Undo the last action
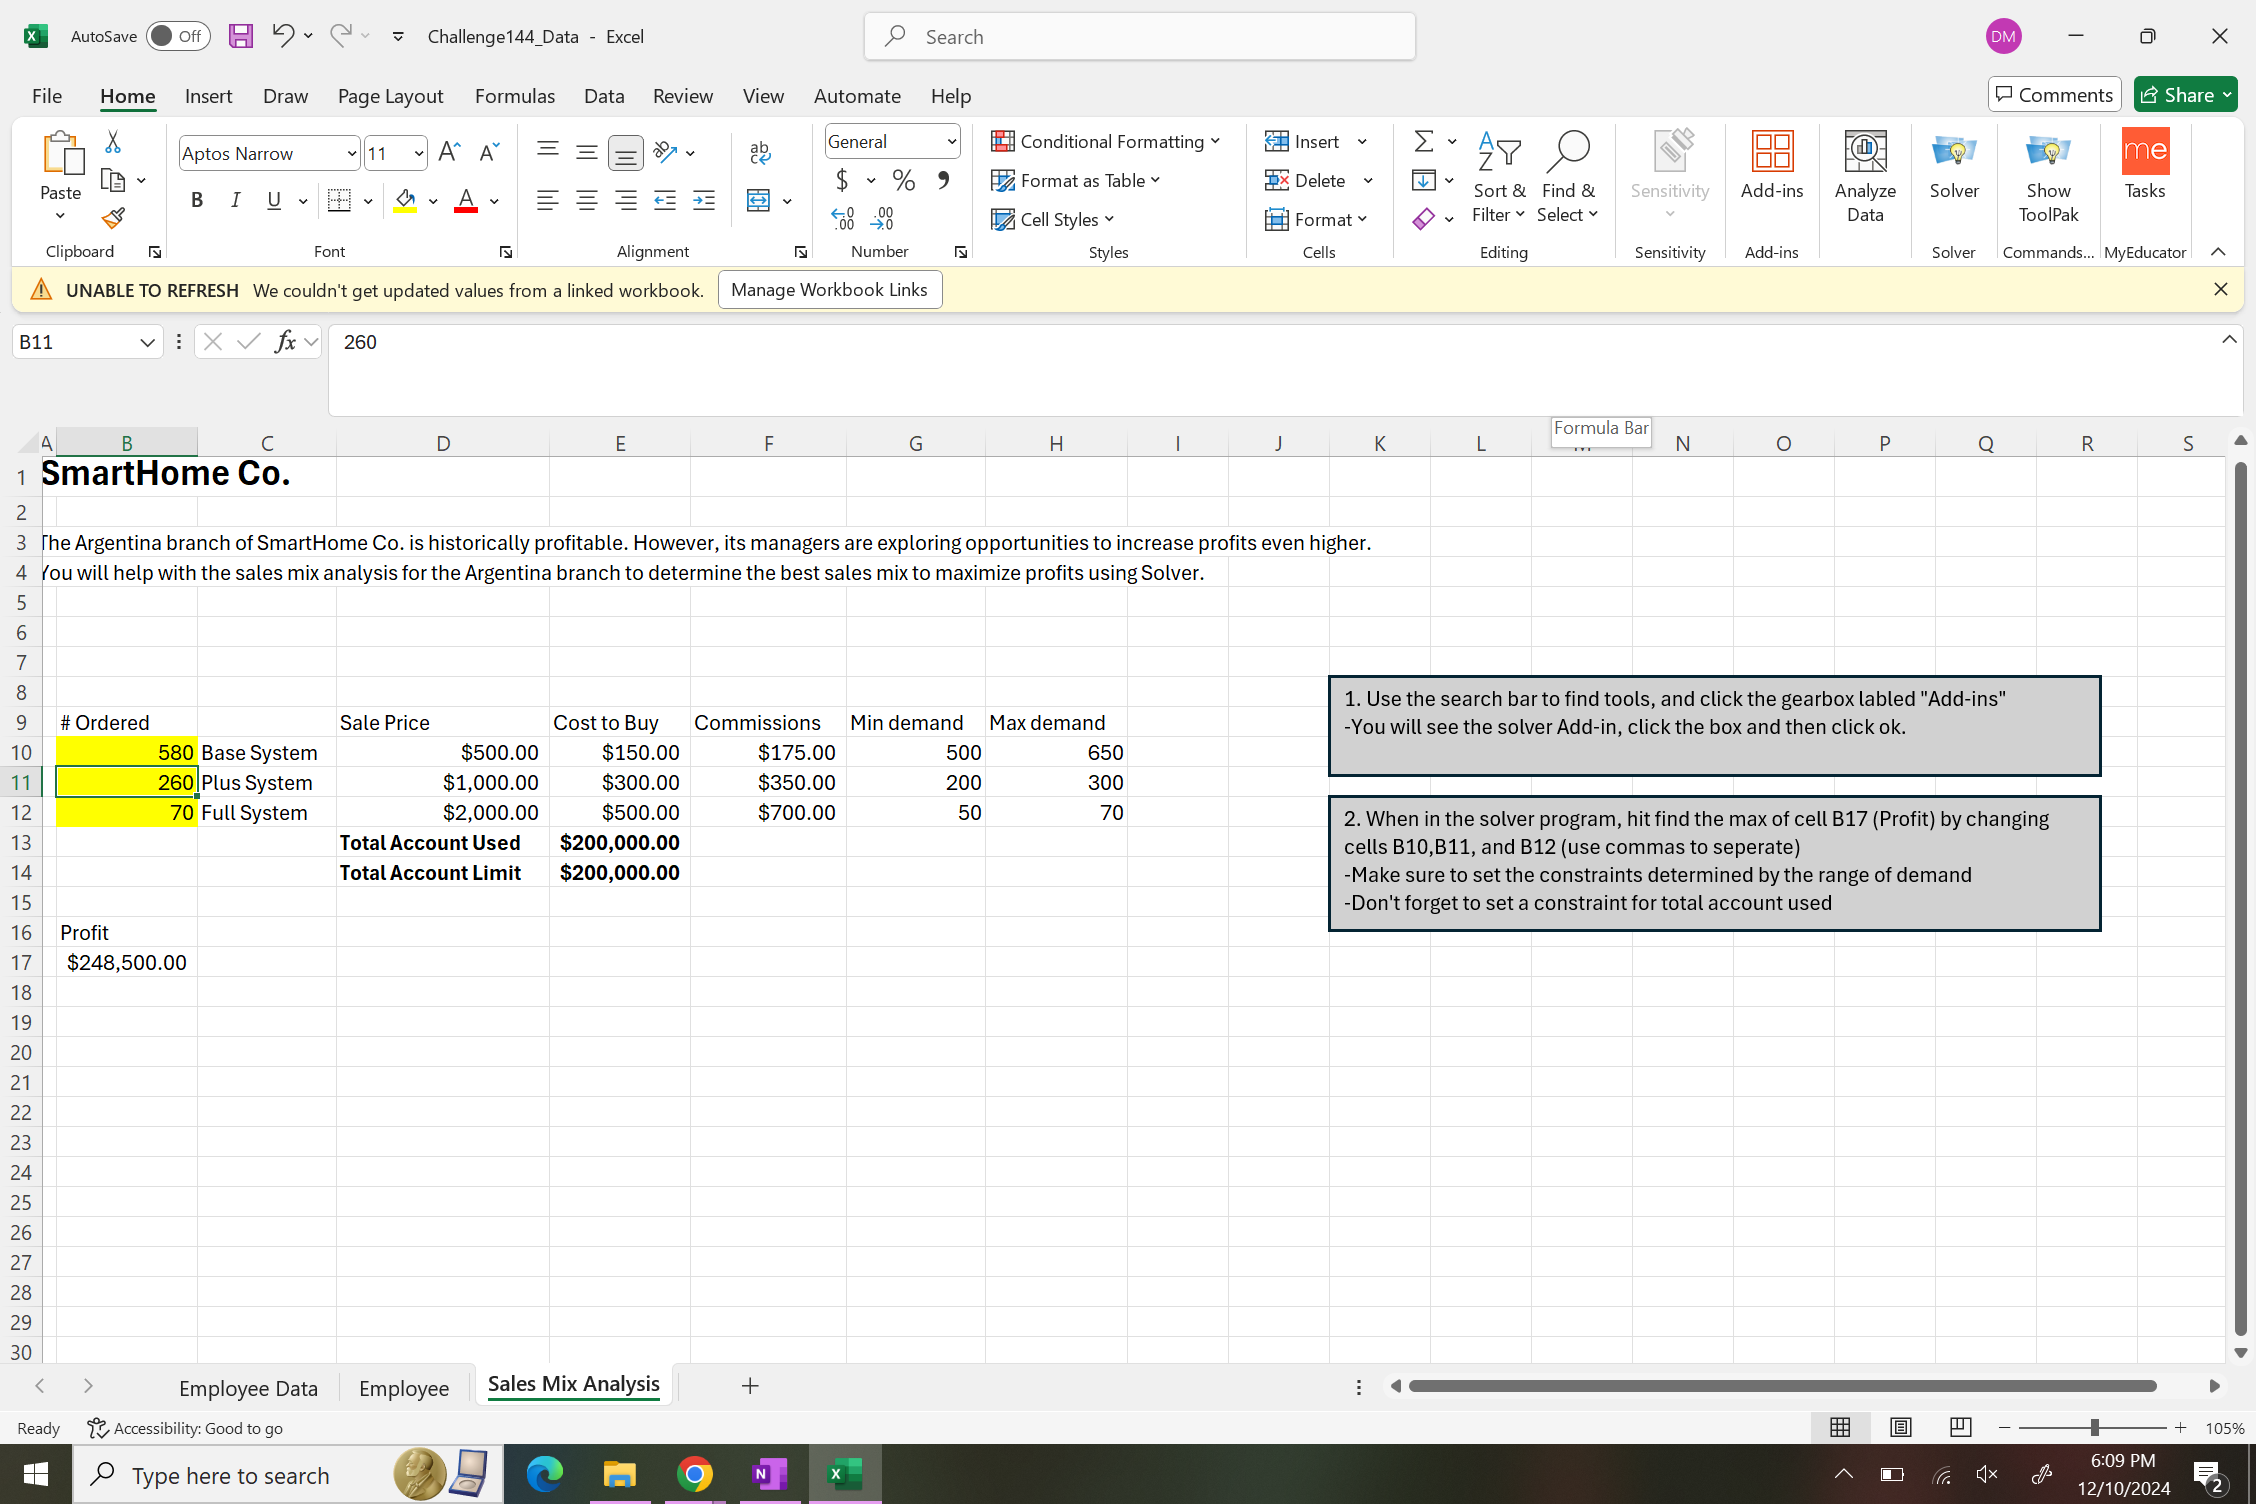The image size is (2256, 1504). click(x=283, y=37)
